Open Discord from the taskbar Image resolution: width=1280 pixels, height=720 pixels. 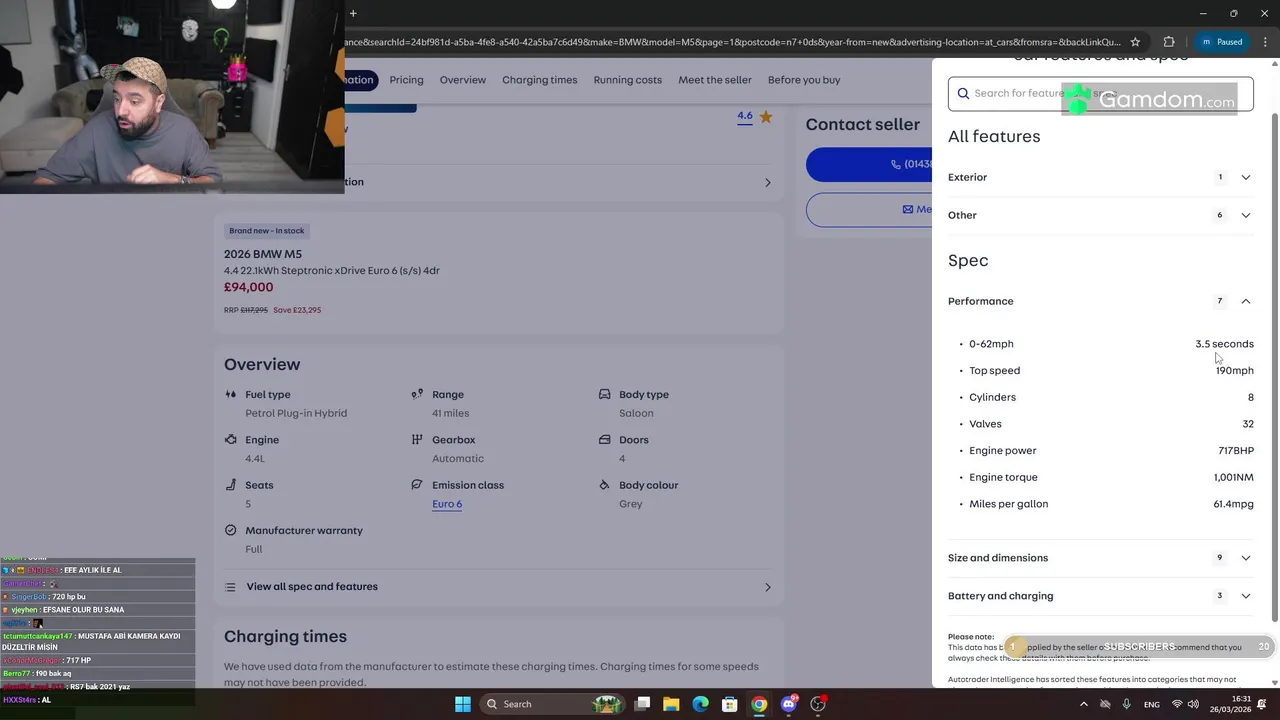tap(789, 704)
